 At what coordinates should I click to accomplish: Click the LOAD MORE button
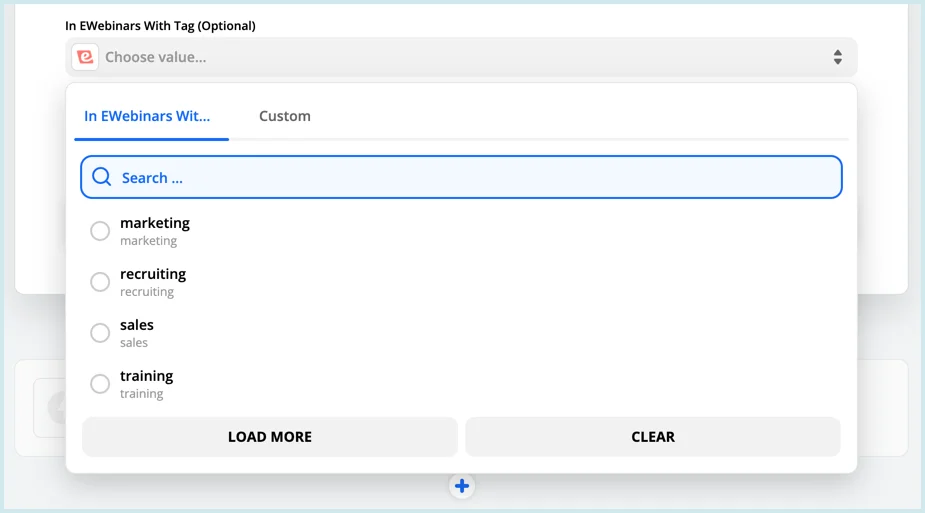point(270,437)
